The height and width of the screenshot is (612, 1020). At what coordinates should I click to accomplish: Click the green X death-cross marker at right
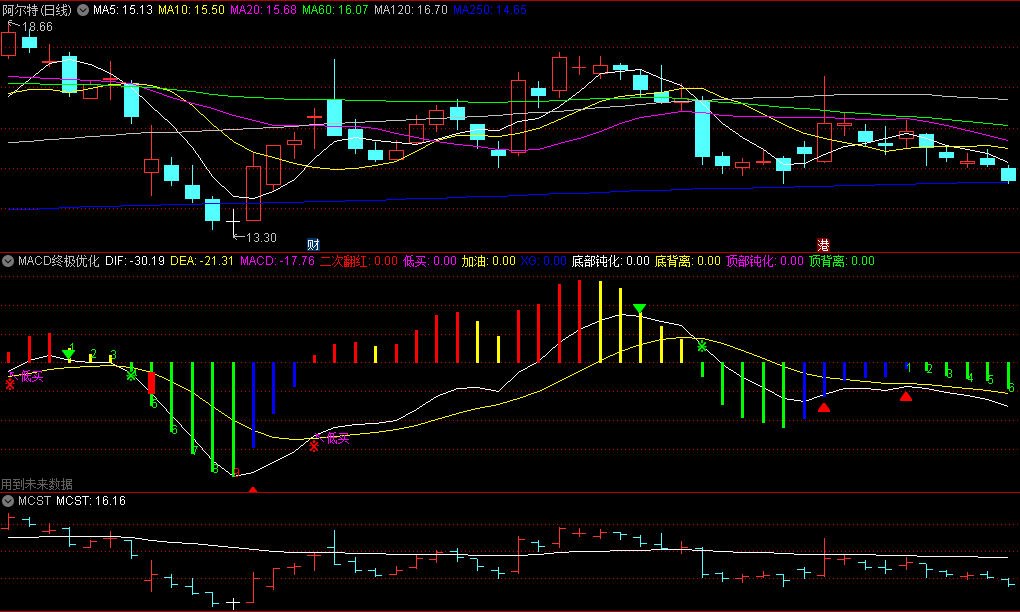pyautogui.click(x=702, y=347)
